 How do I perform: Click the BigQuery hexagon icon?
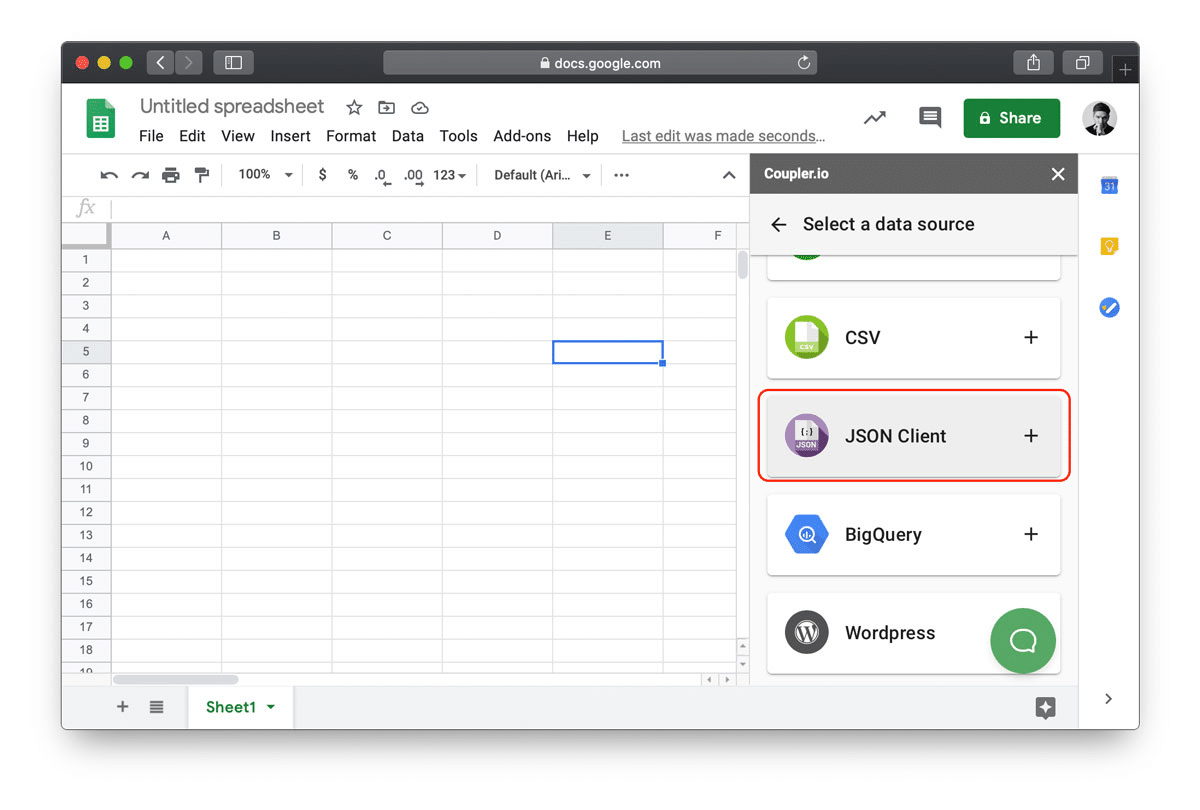pyautogui.click(x=806, y=535)
